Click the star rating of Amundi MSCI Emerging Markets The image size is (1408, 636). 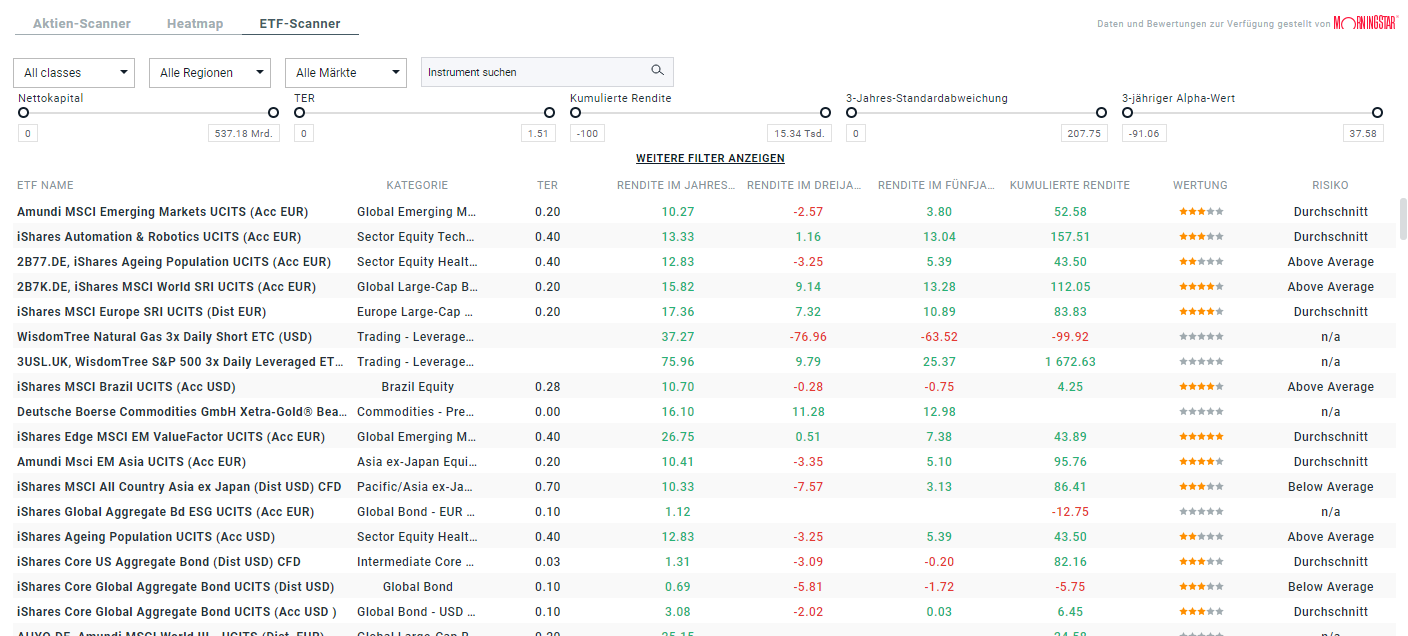tap(1200, 211)
